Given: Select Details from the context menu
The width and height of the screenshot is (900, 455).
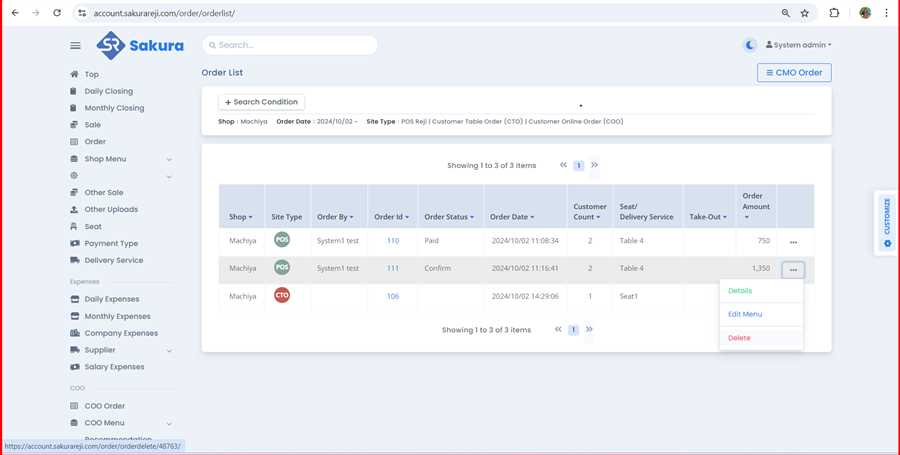Looking at the screenshot, I should coord(740,291).
